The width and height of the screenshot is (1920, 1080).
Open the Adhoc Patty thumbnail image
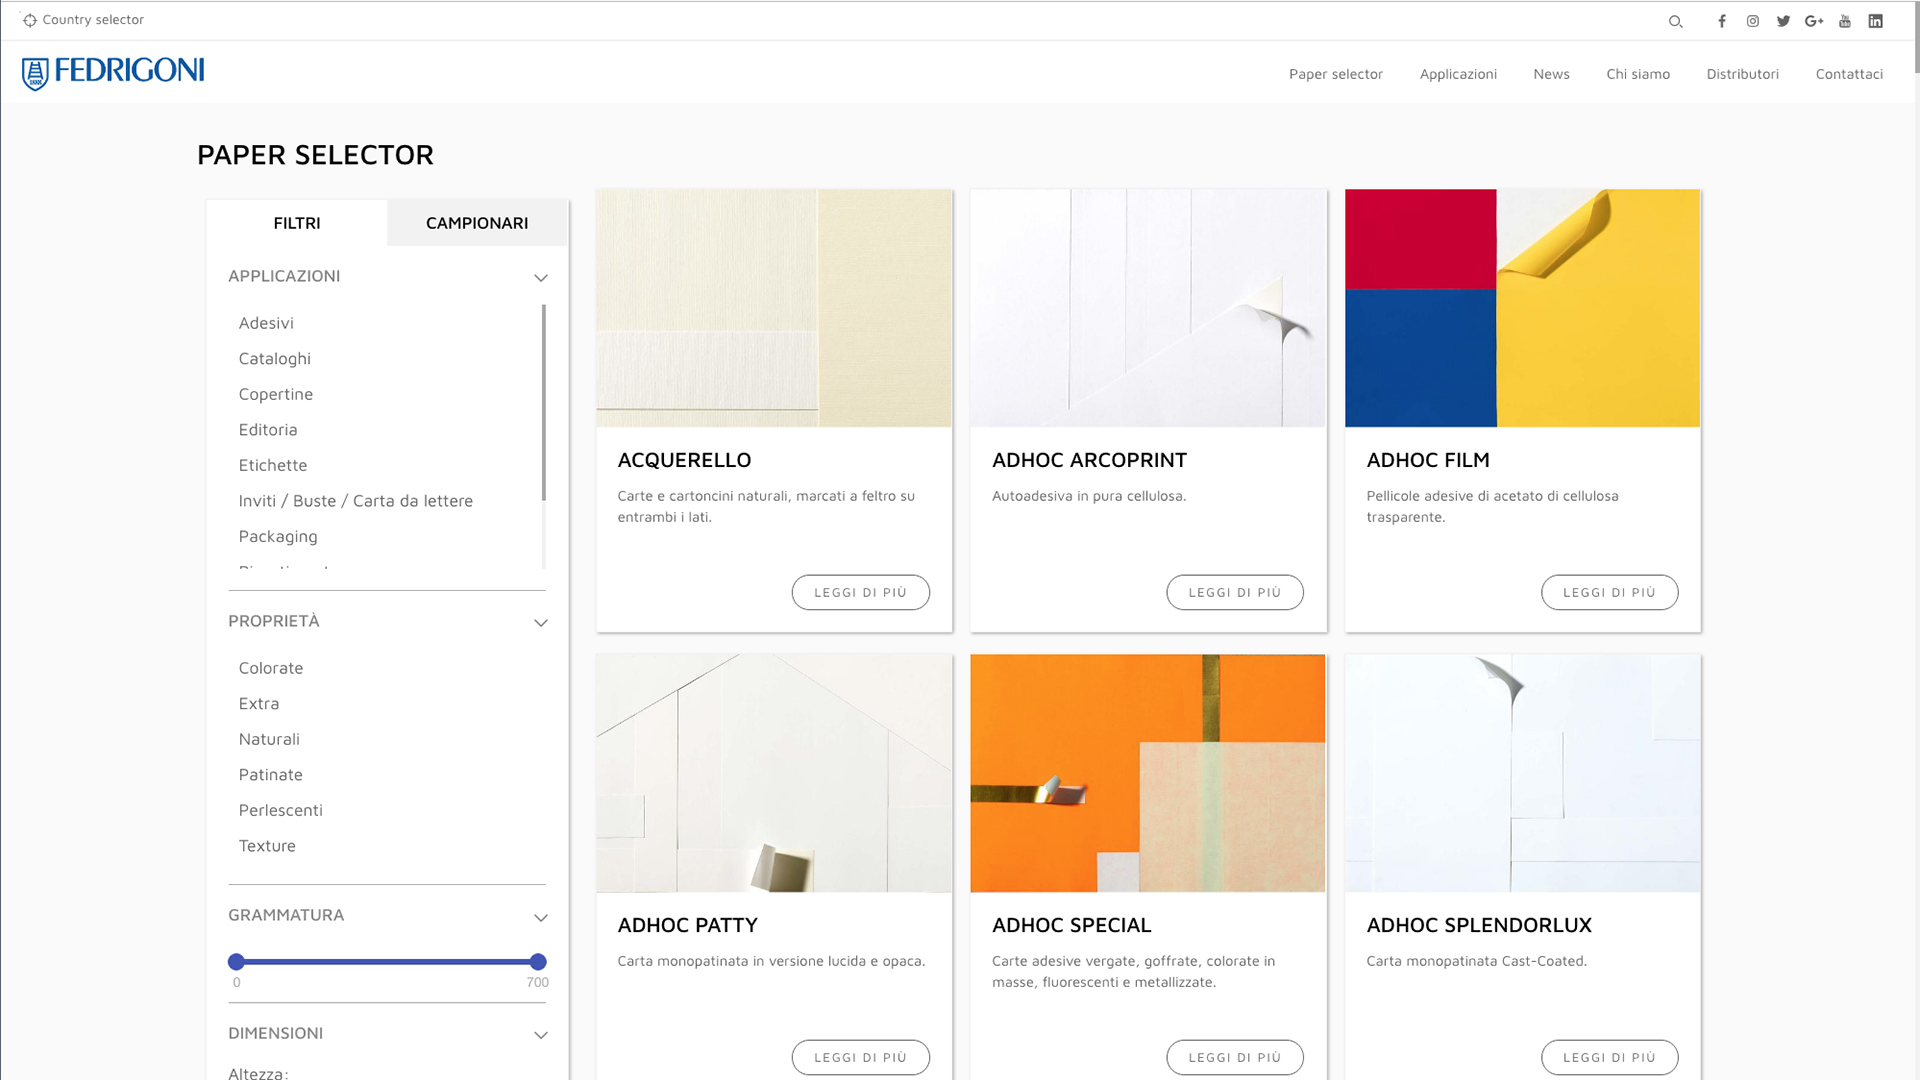pyautogui.click(x=774, y=773)
